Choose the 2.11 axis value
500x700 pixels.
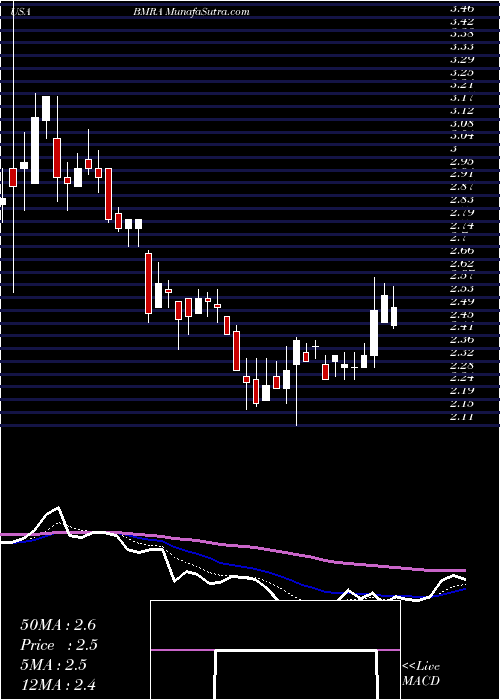pyautogui.click(x=461, y=417)
